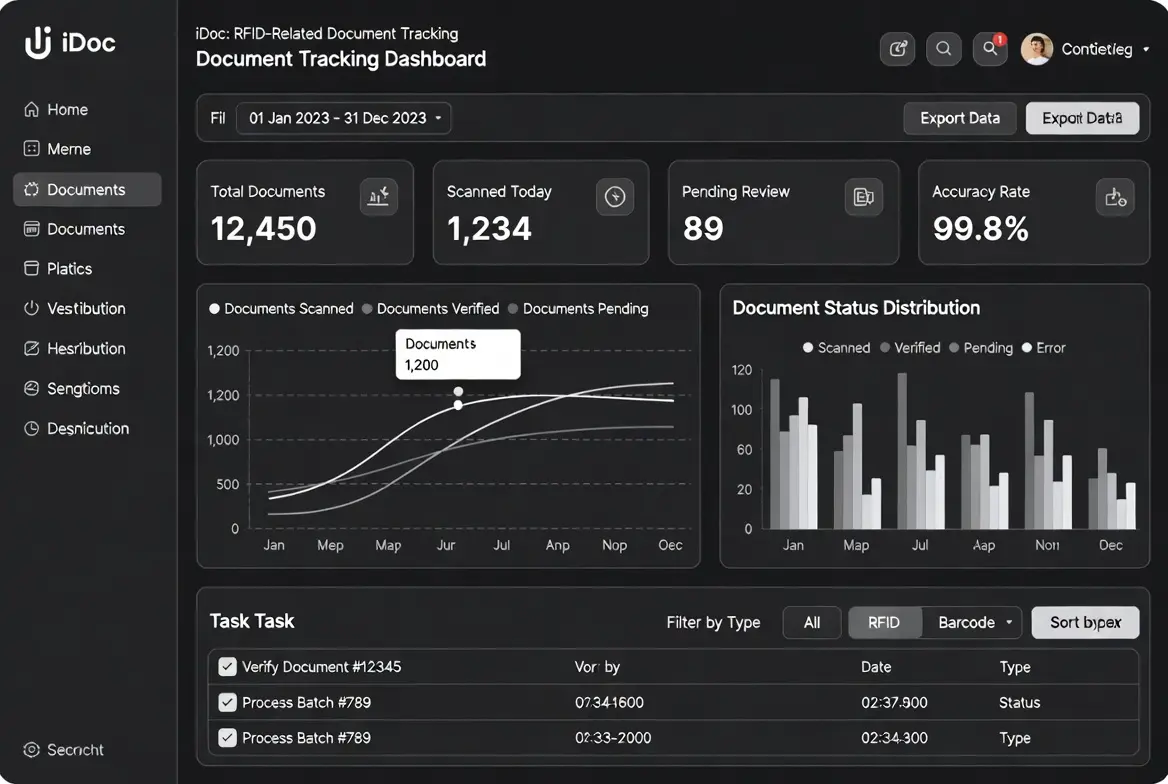Screen dimensions: 1168x784
Task: Click the external link icon in header
Action: 897,49
